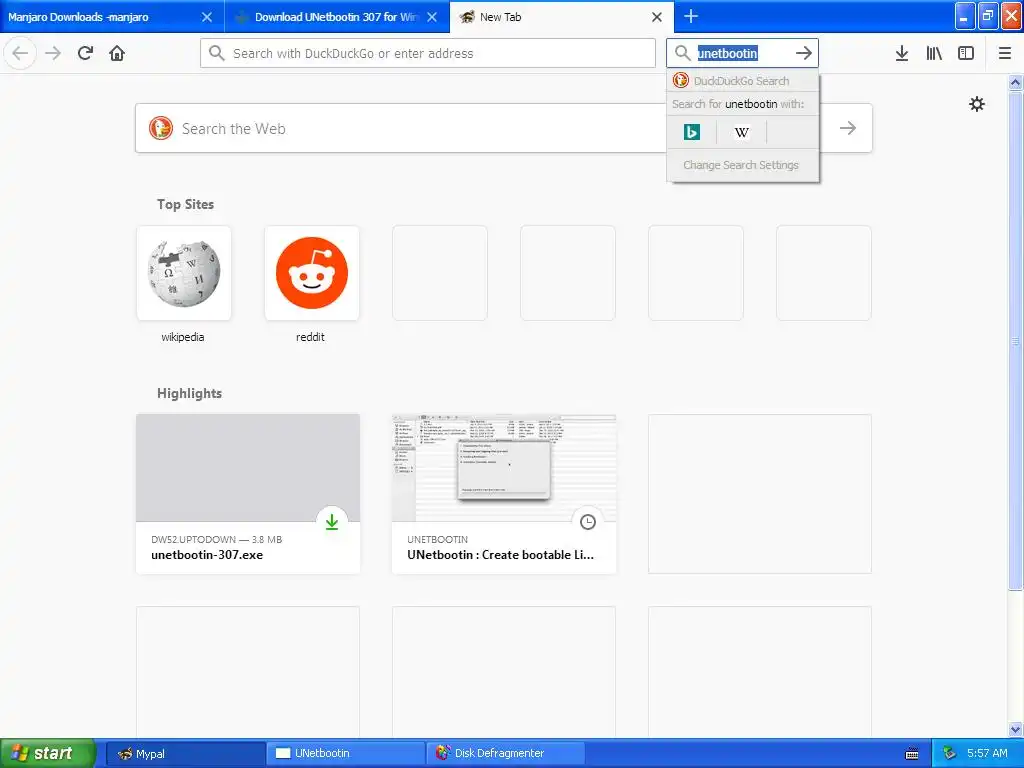Open the search bar magnifier engine menu
Viewport: 1024px width, 768px height.
[682, 53]
